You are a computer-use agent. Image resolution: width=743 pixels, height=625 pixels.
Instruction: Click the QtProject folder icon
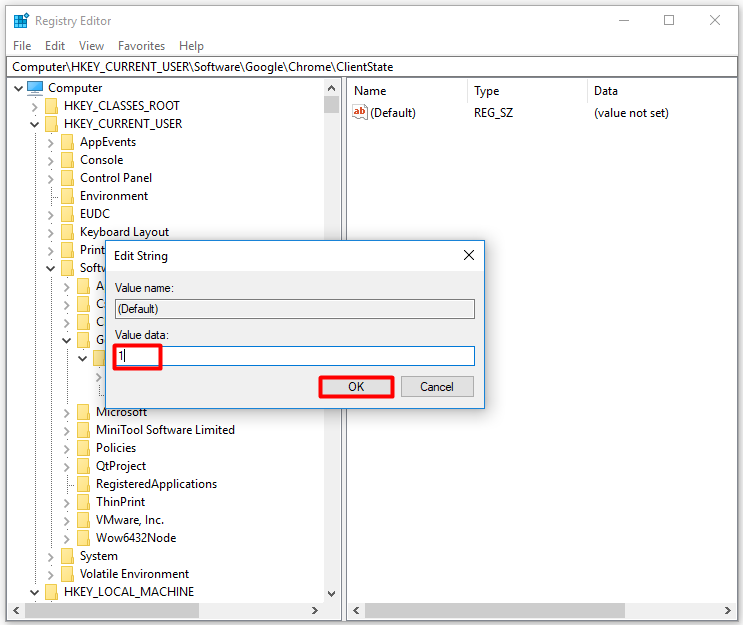[83, 466]
